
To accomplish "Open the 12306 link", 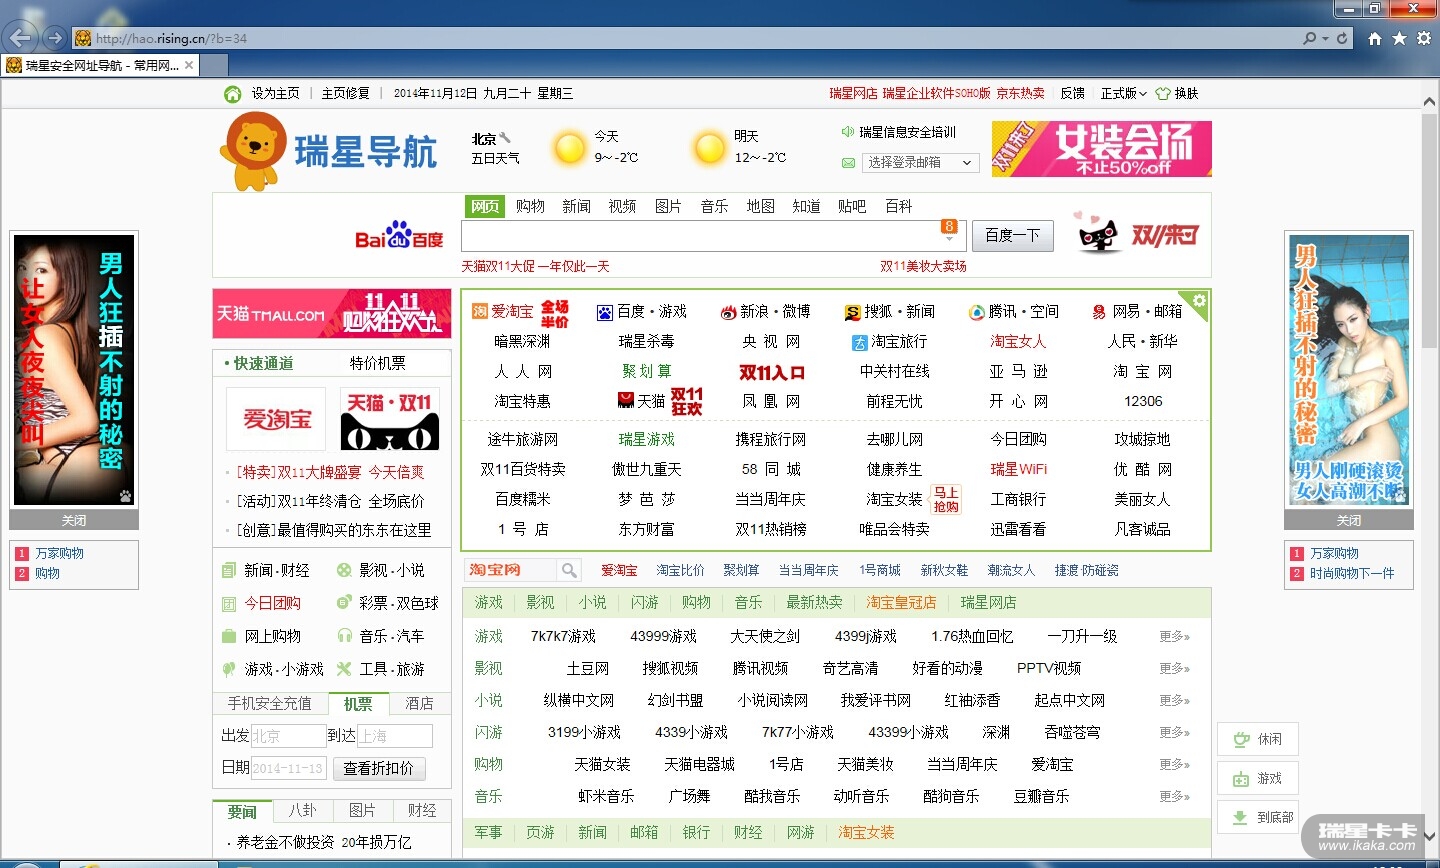I will (1143, 401).
